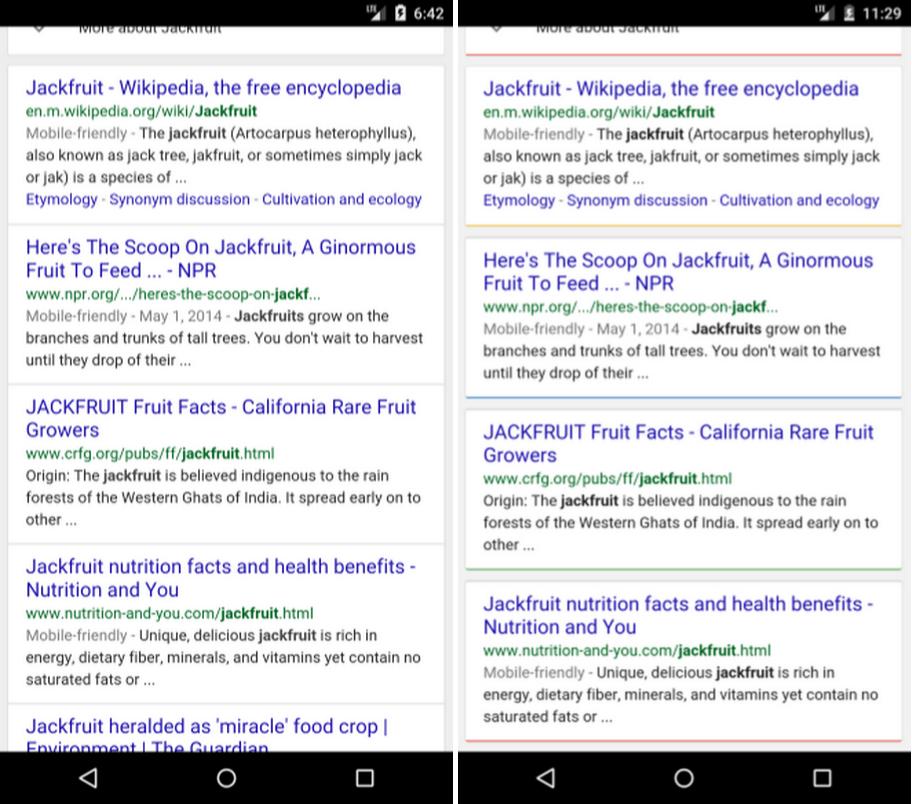This screenshot has width=912, height=804.
Task: Open NPR Scoop On Jackfruit link, left phone
Action: click(x=220, y=259)
